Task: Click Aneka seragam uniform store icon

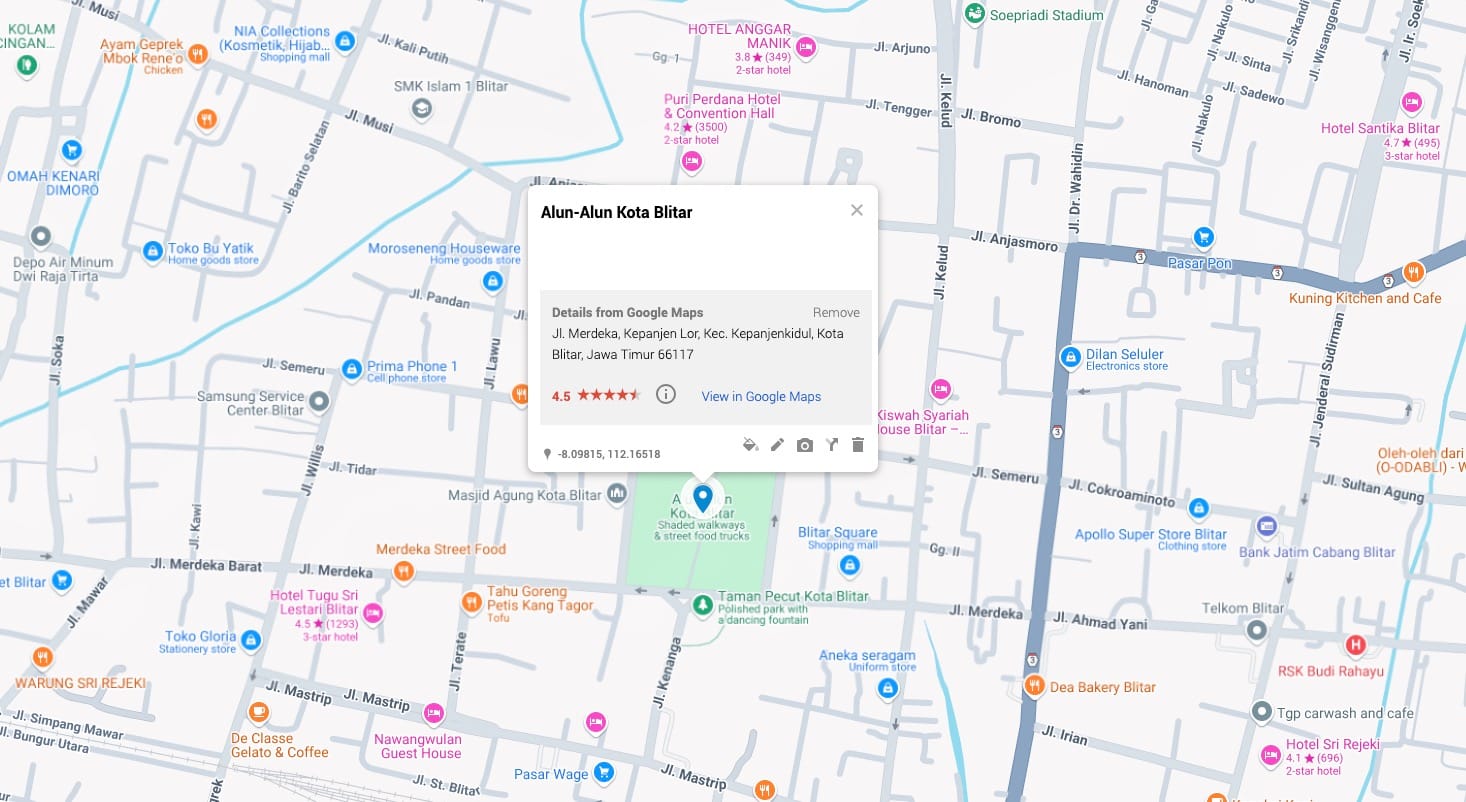Action: point(886,688)
